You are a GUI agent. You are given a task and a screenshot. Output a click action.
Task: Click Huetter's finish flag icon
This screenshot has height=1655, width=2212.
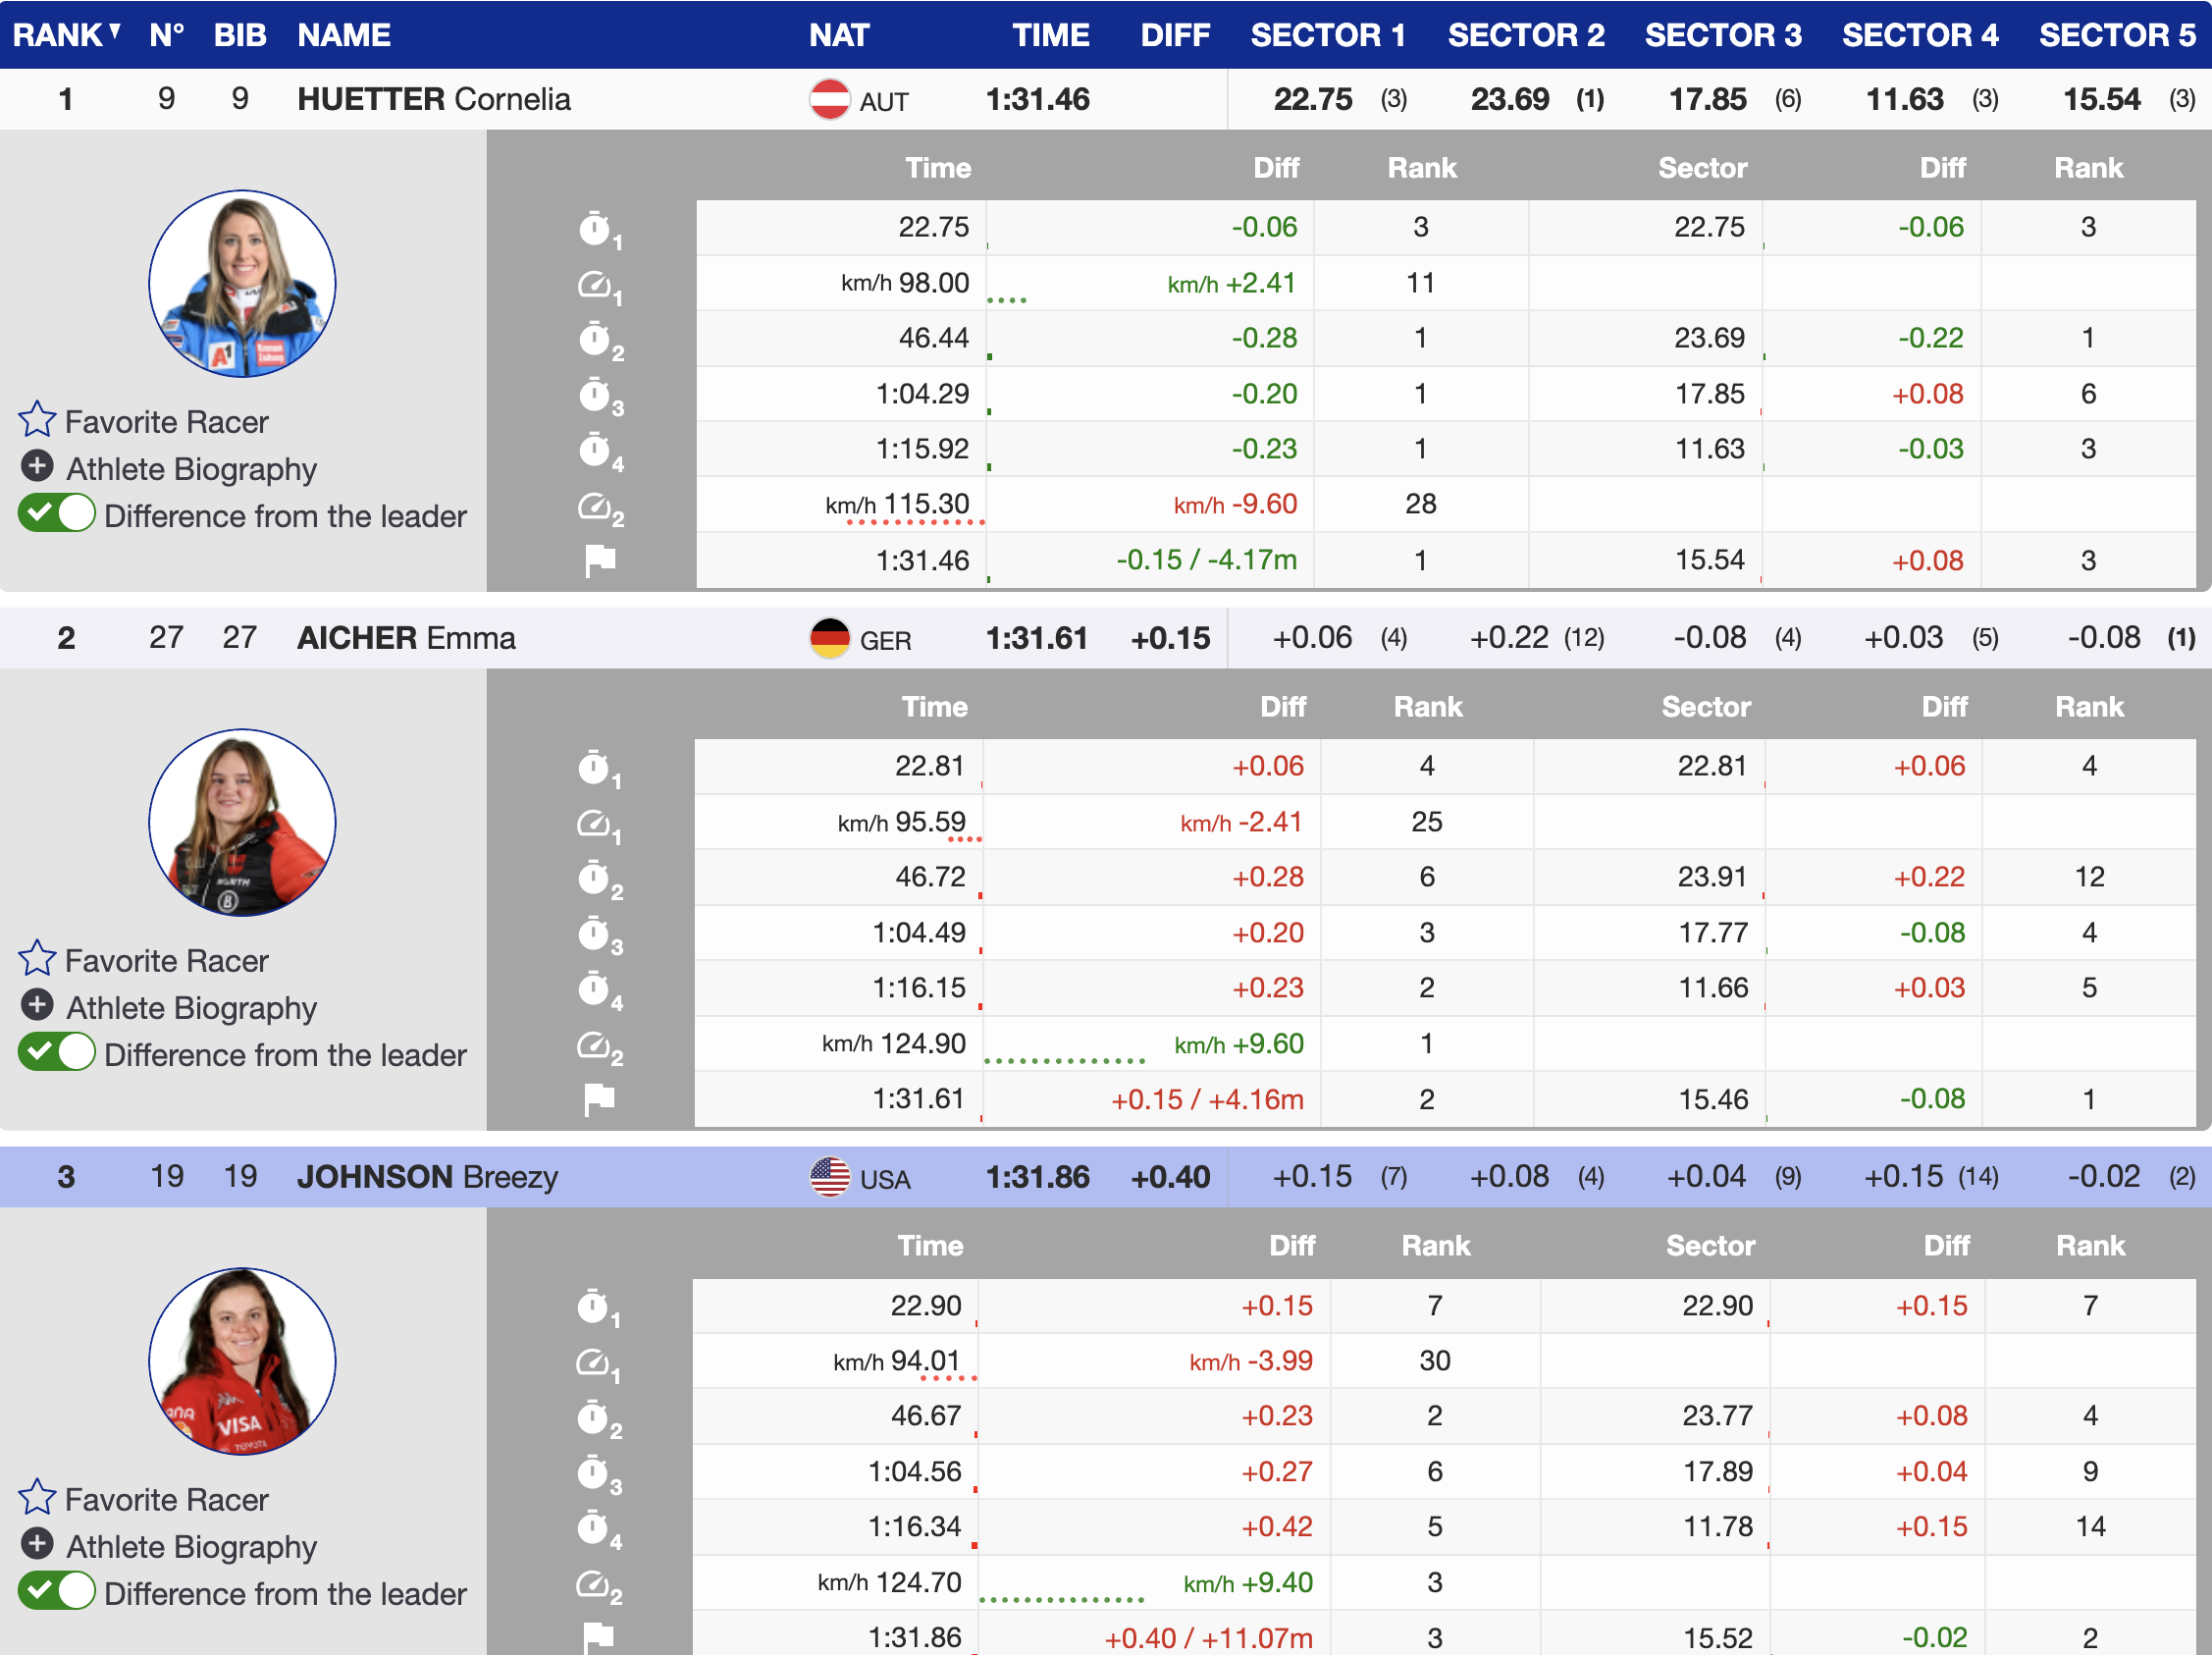pos(600,560)
